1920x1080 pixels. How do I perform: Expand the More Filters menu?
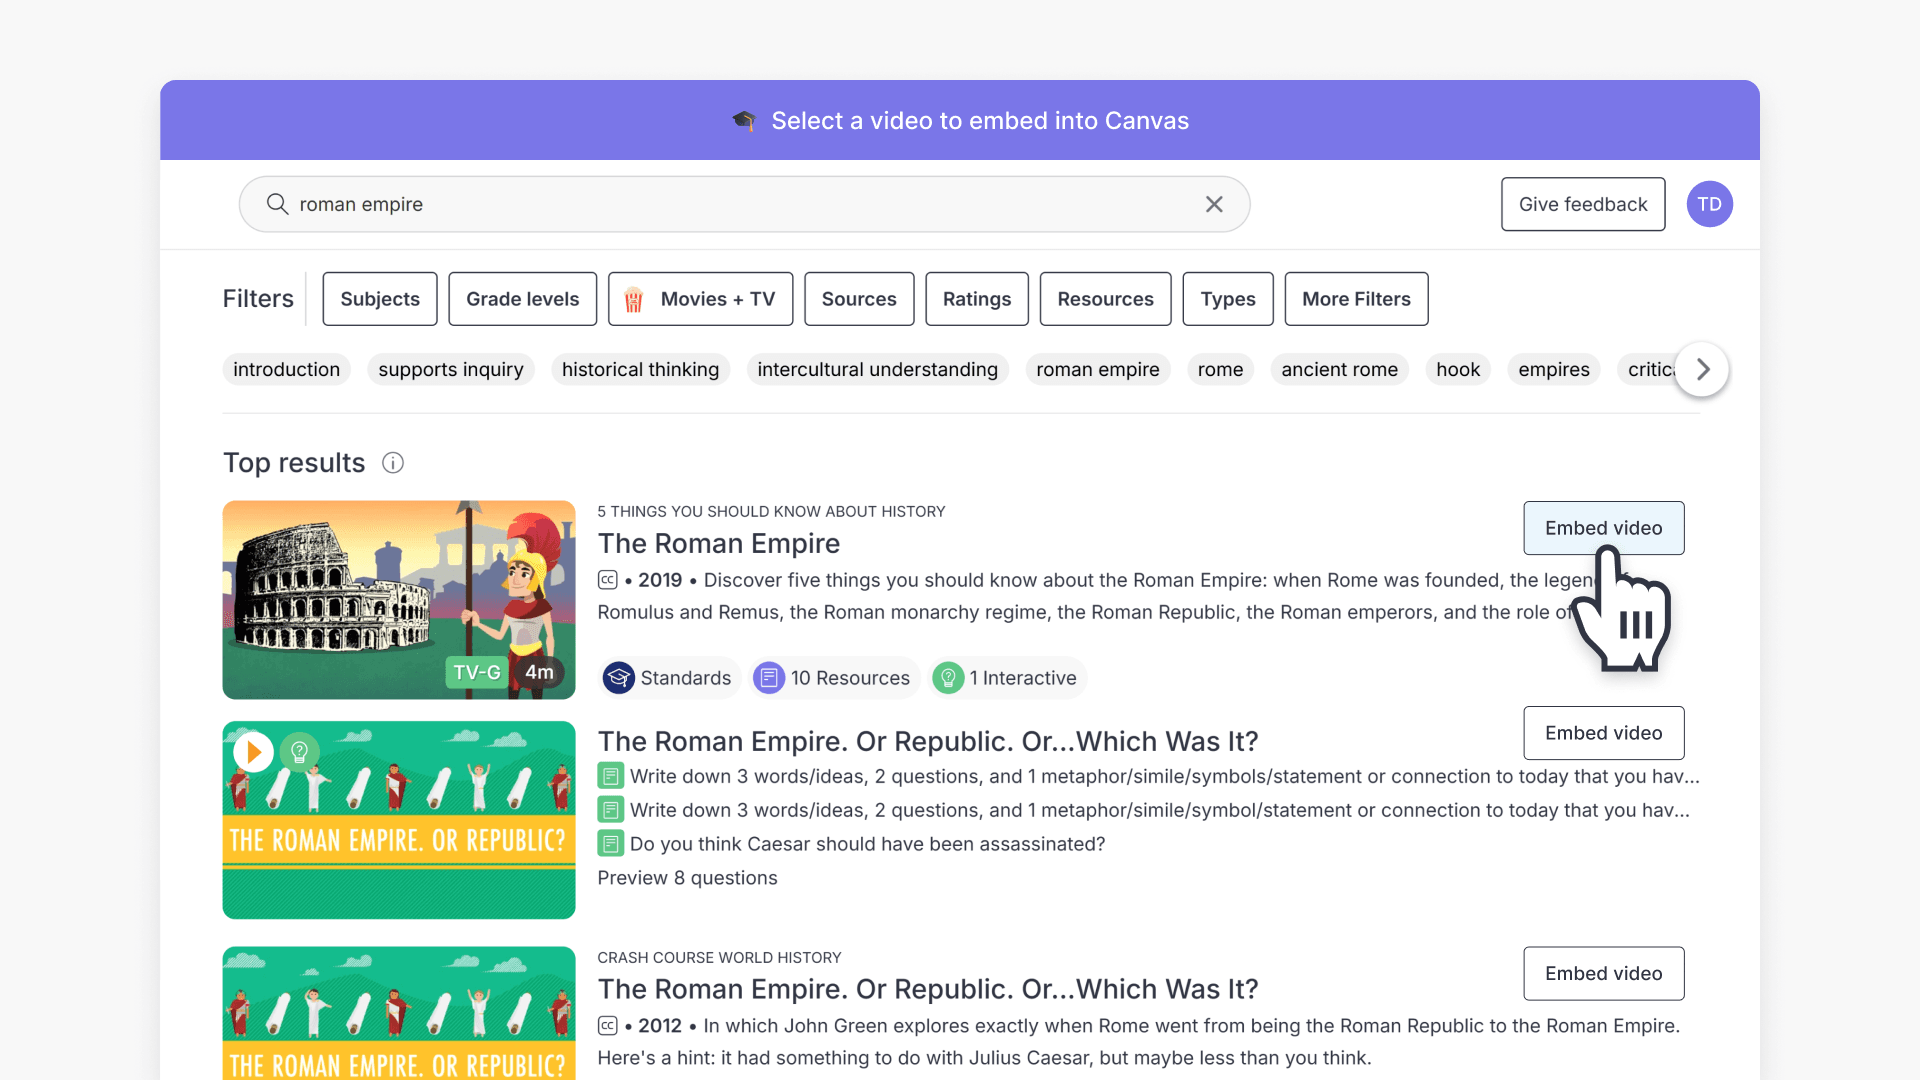1356,299
